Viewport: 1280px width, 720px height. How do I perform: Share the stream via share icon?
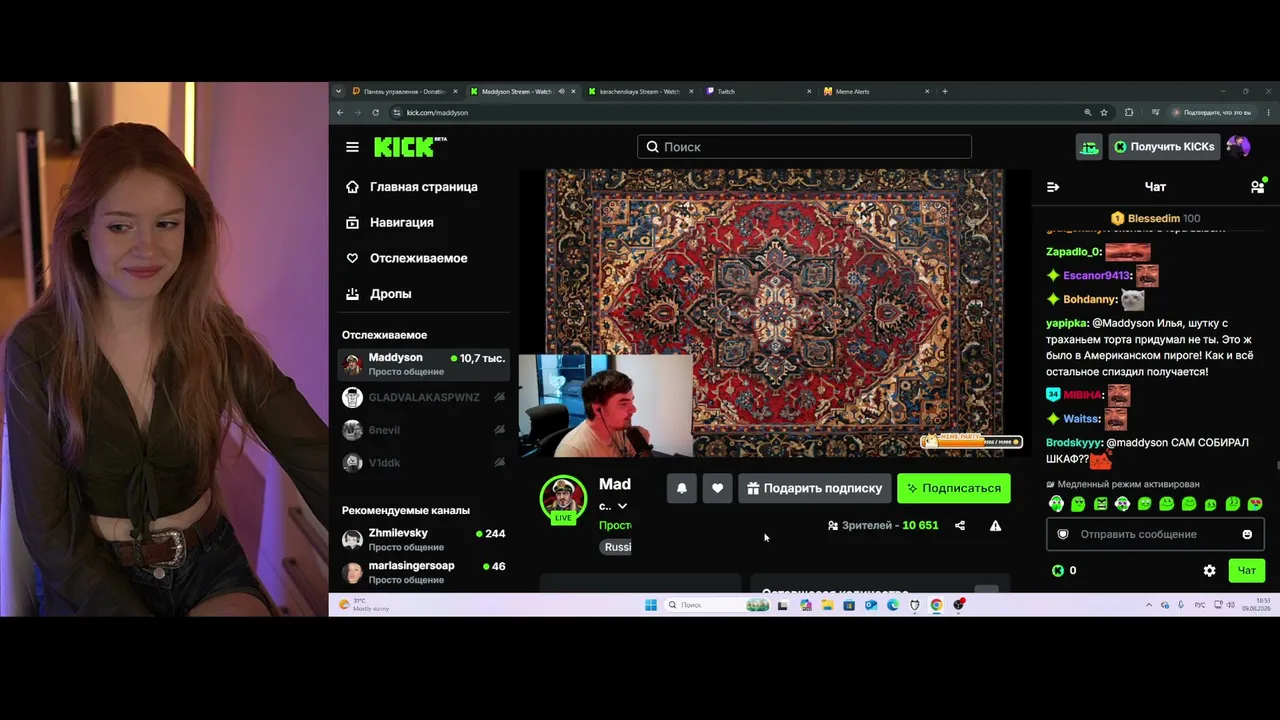click(960, 526)
